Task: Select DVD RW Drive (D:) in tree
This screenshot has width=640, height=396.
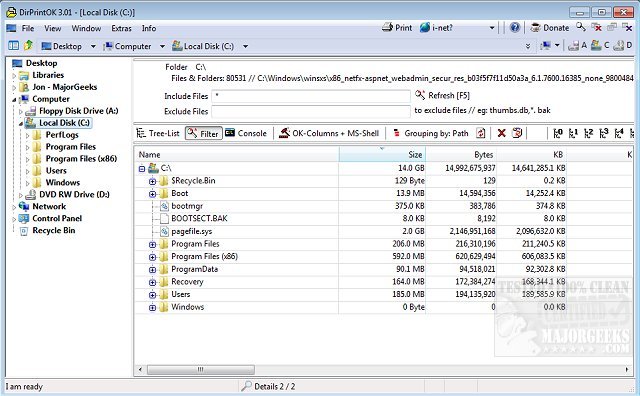Action: tap(74, 194)
